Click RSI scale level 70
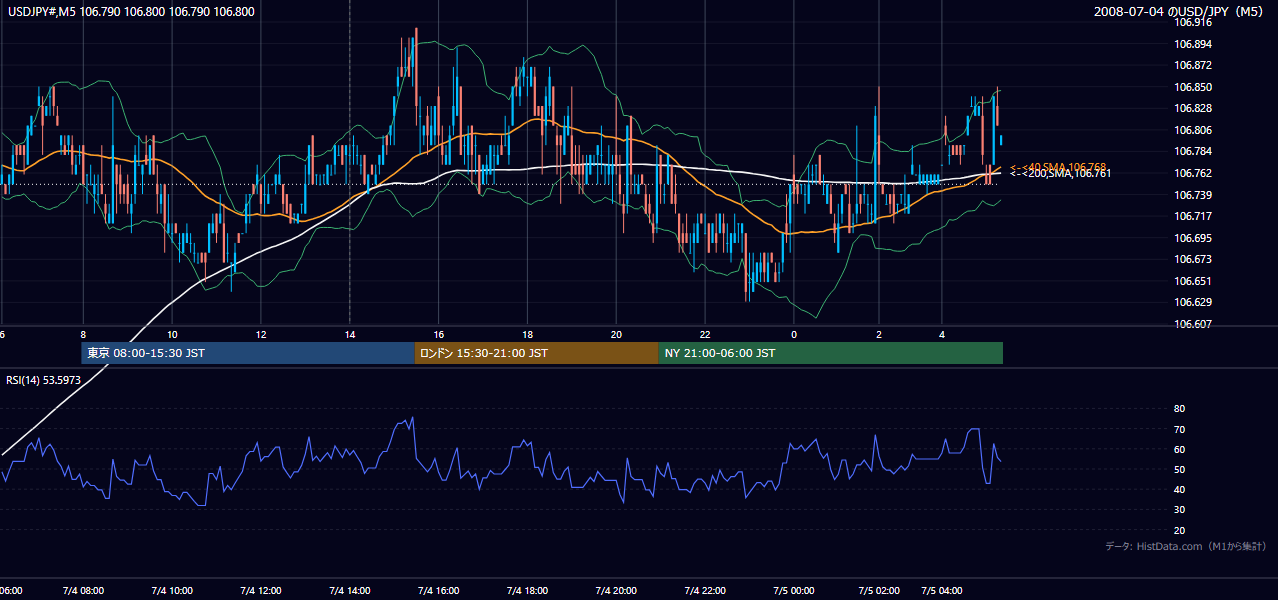The image size is (1278, 600). tap(1180, 429)
